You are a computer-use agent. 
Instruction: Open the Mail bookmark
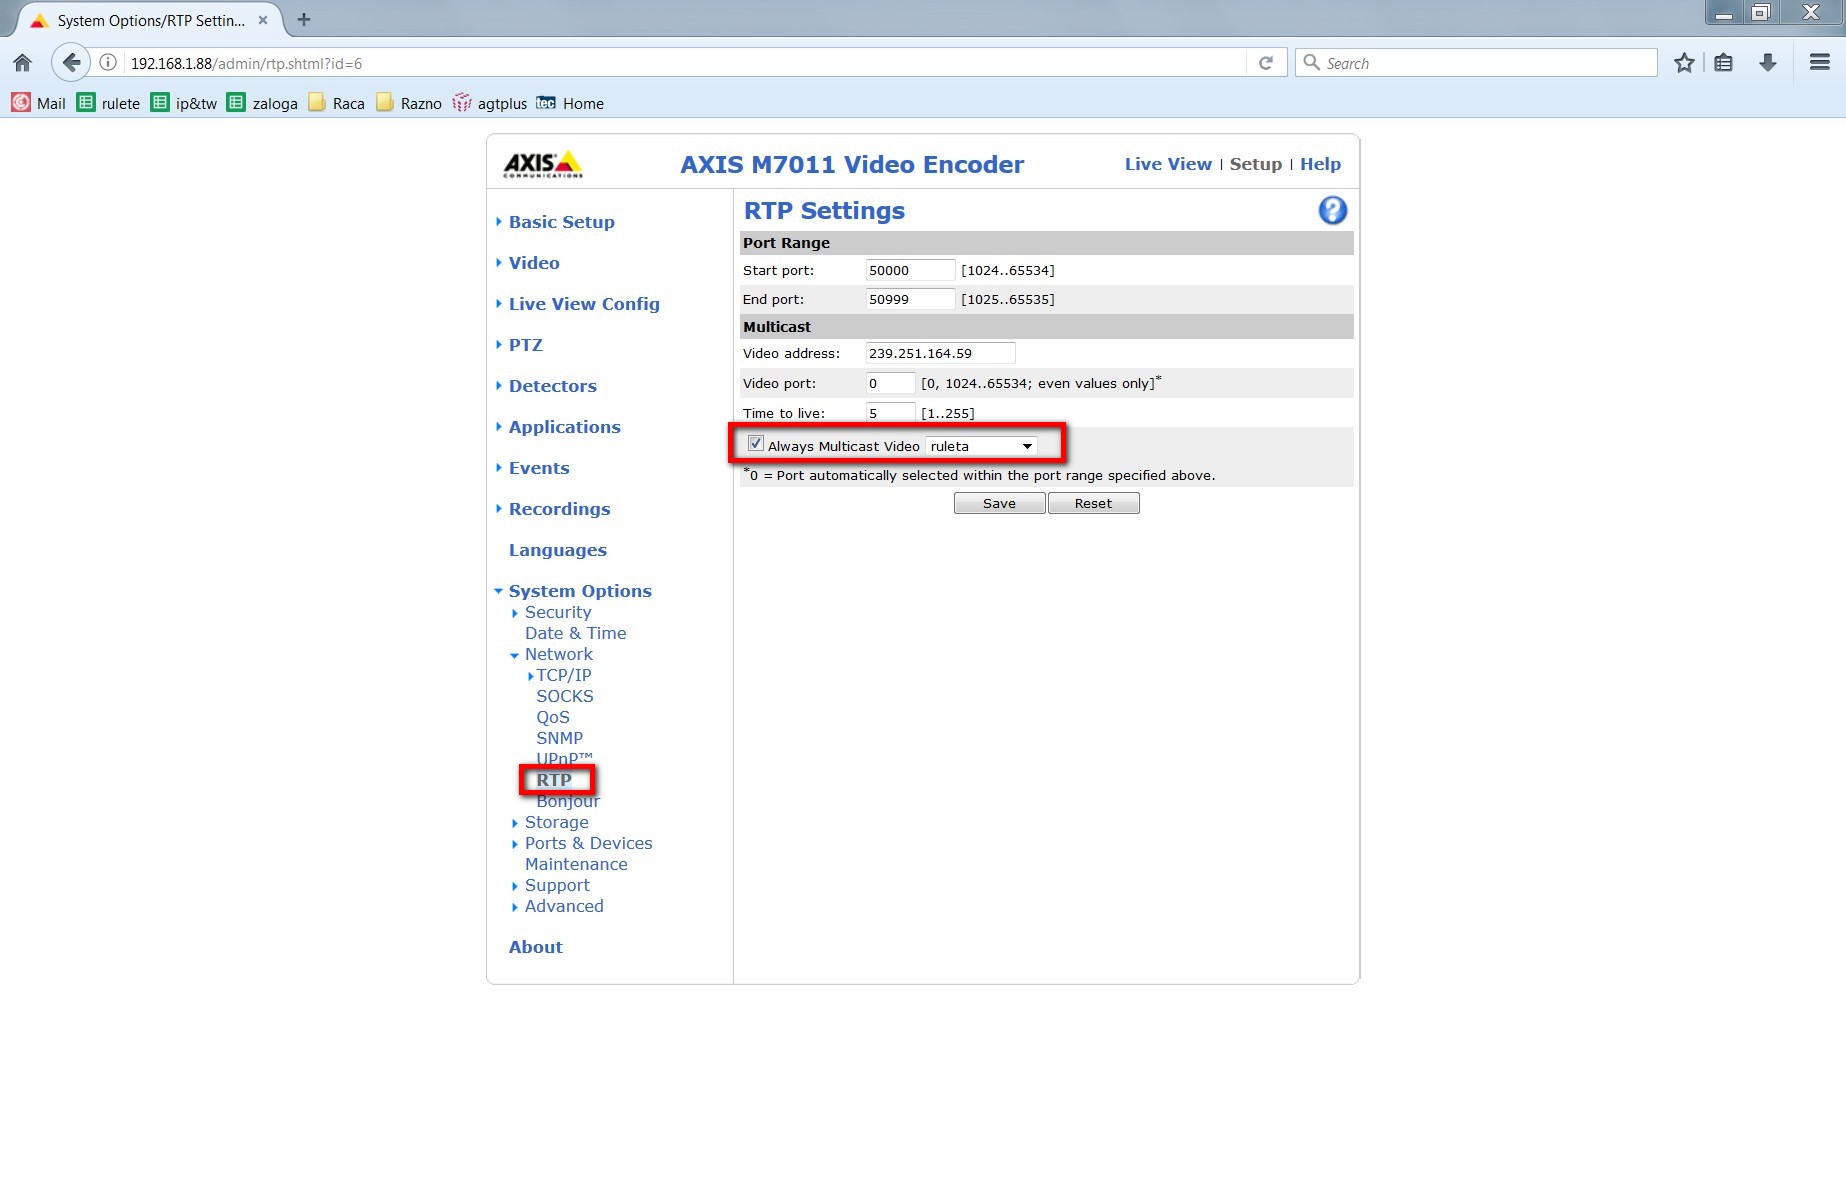38,103
